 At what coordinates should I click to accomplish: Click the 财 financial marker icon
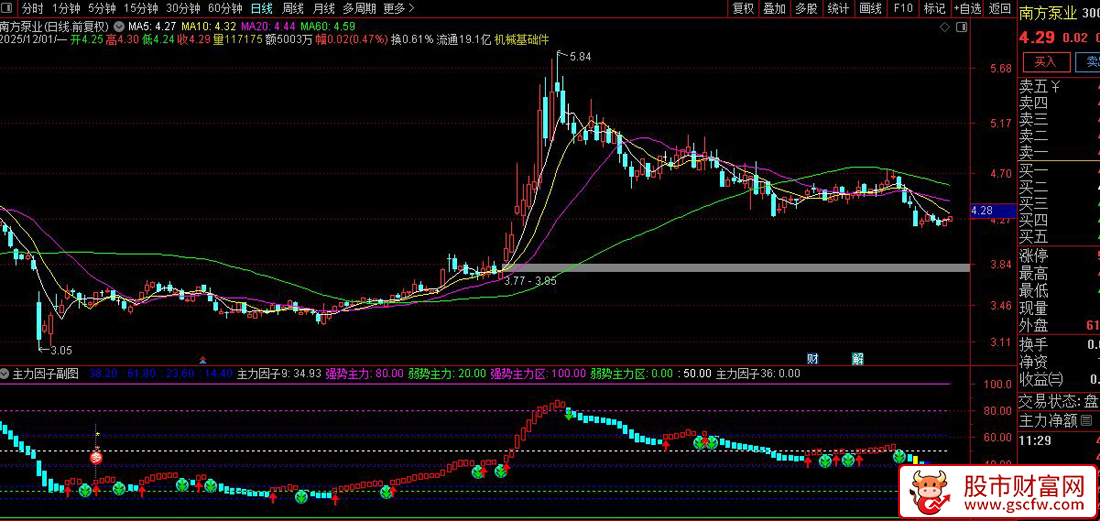click(x=813, y=358)
